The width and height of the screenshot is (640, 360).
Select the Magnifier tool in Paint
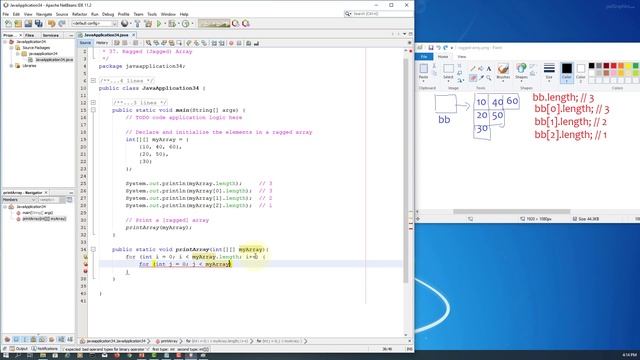pyautogui.click(x=489, y=77)
